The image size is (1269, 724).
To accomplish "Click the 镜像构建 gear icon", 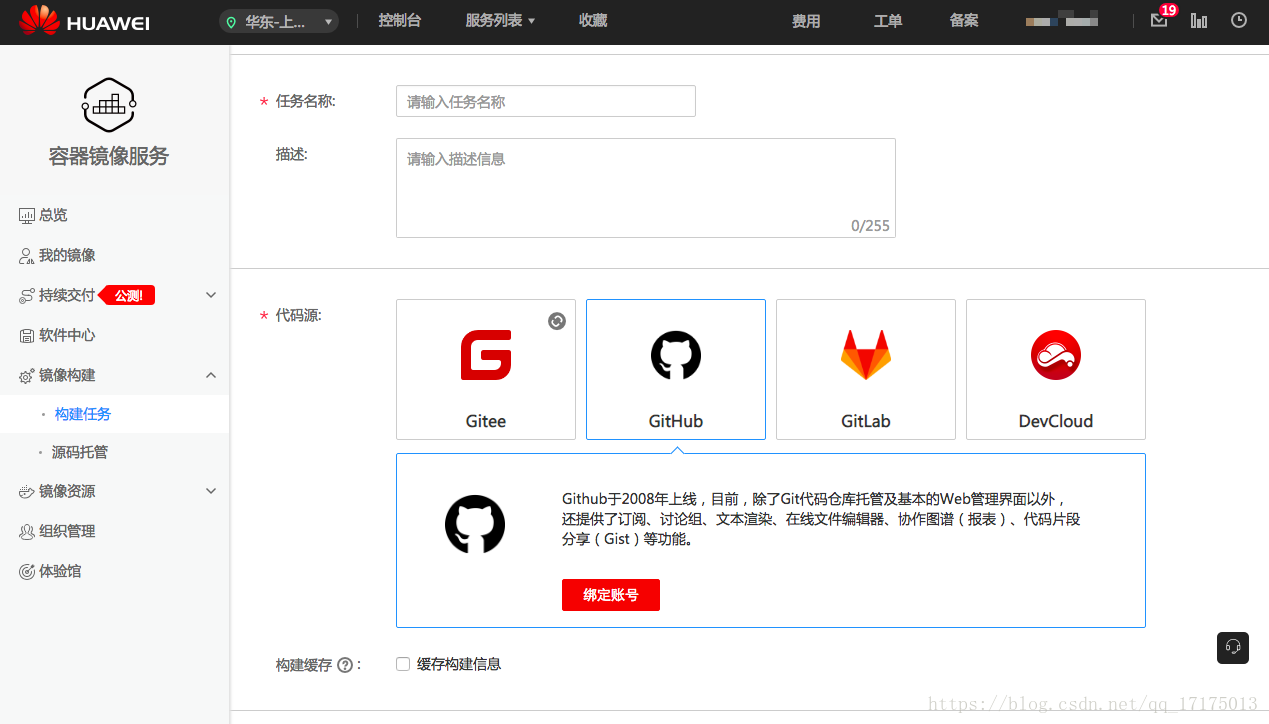I will coord(27,376).
